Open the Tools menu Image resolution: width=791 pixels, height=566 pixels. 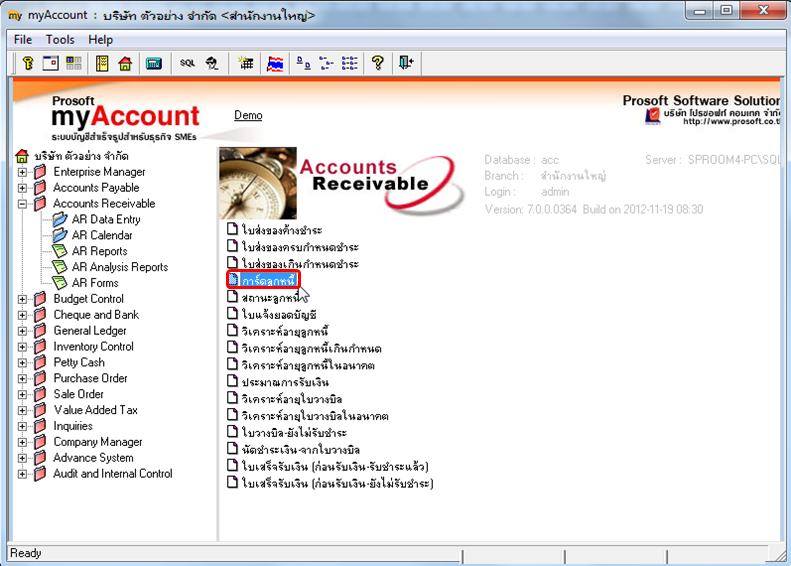pyautogui.click(x=60, y=40)
